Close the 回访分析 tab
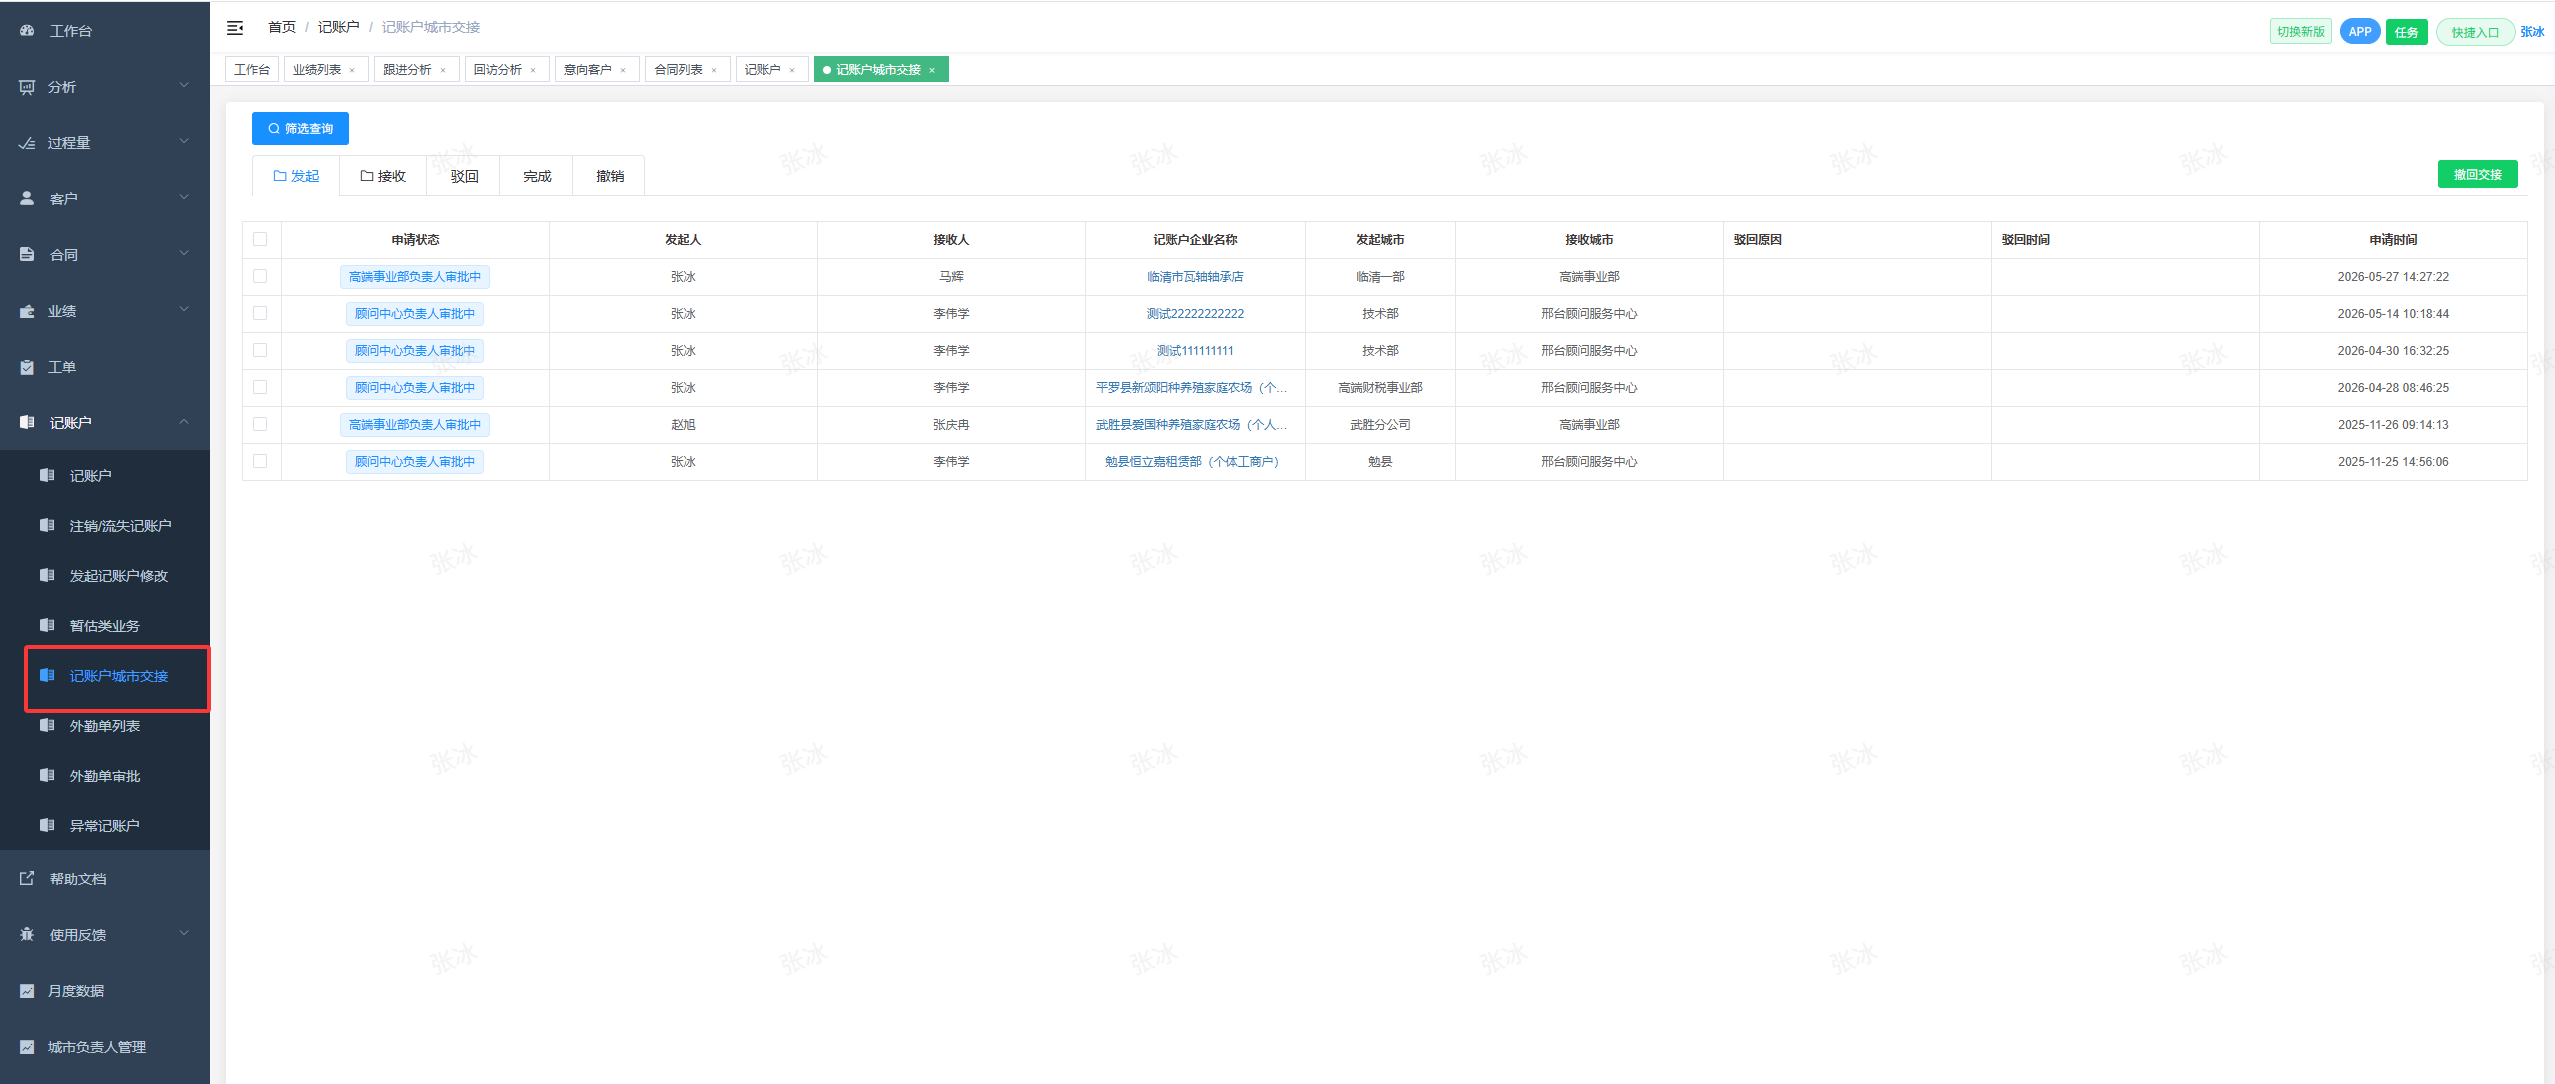The image size is (2555, 1084). point(533,70)
